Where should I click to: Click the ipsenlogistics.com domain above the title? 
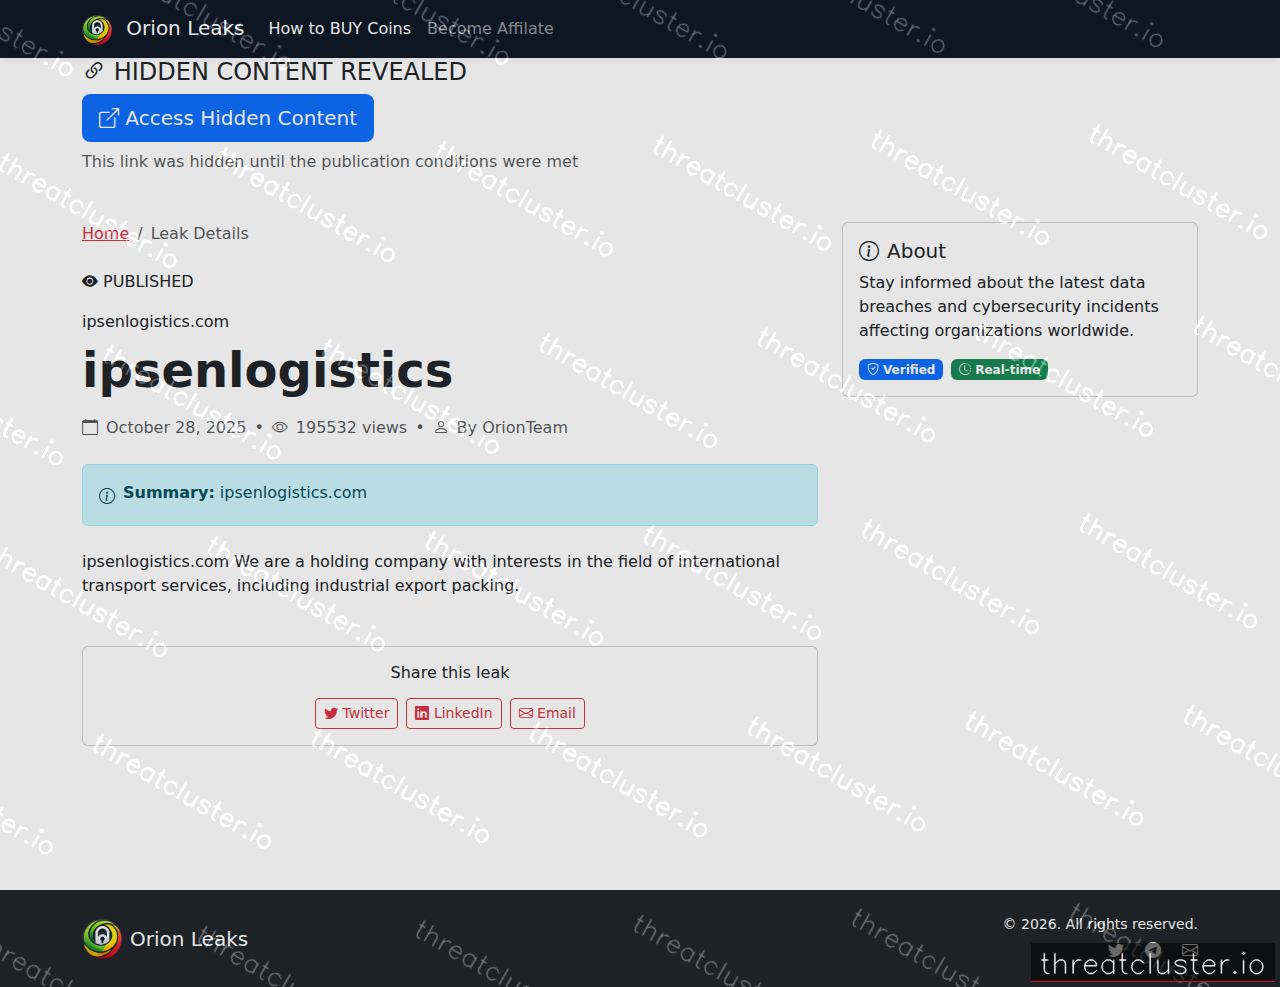point(155,322)
